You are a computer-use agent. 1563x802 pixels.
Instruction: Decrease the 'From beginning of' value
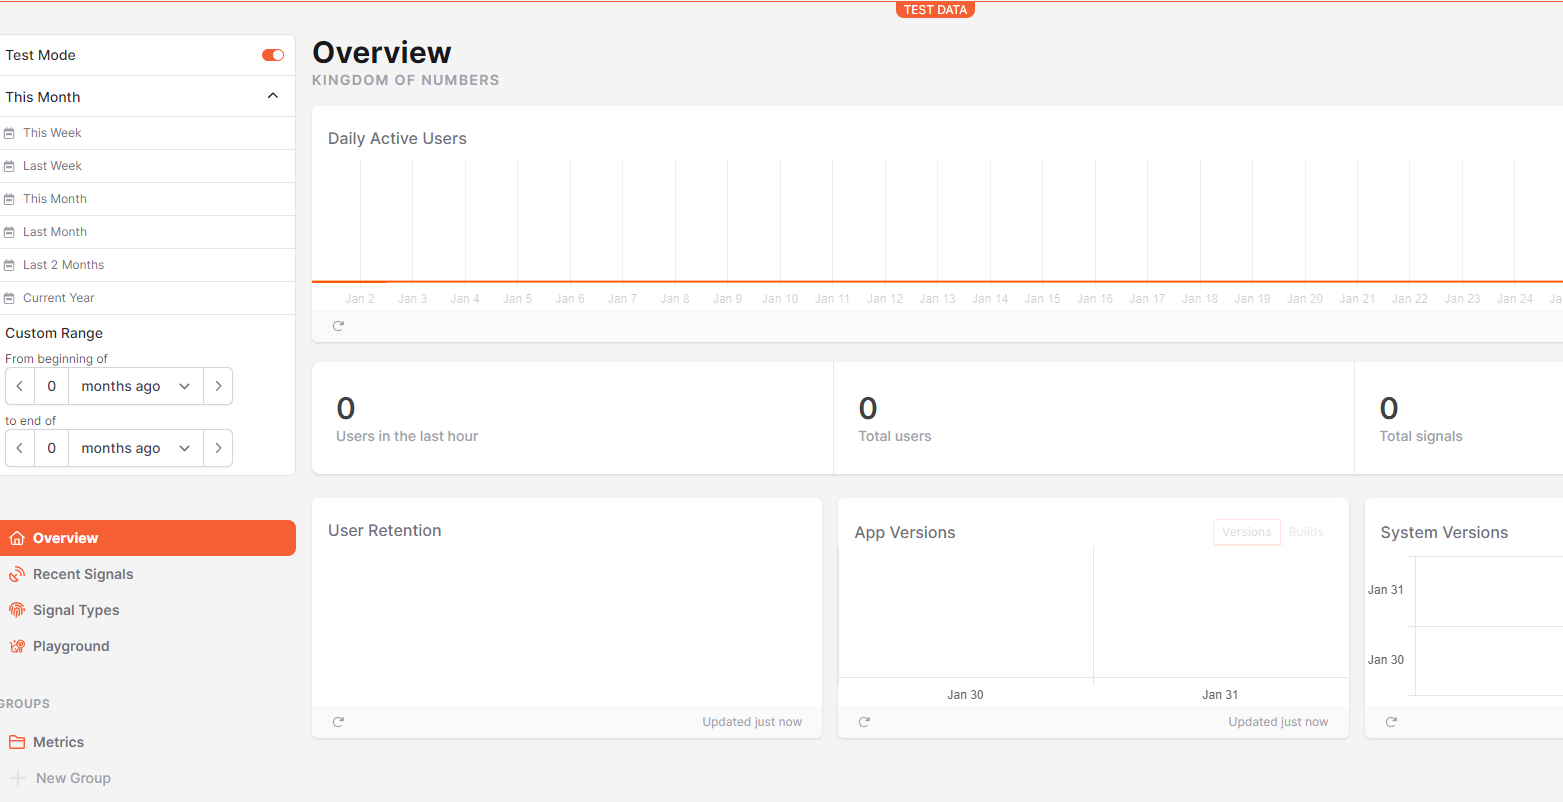coord(20,386)
